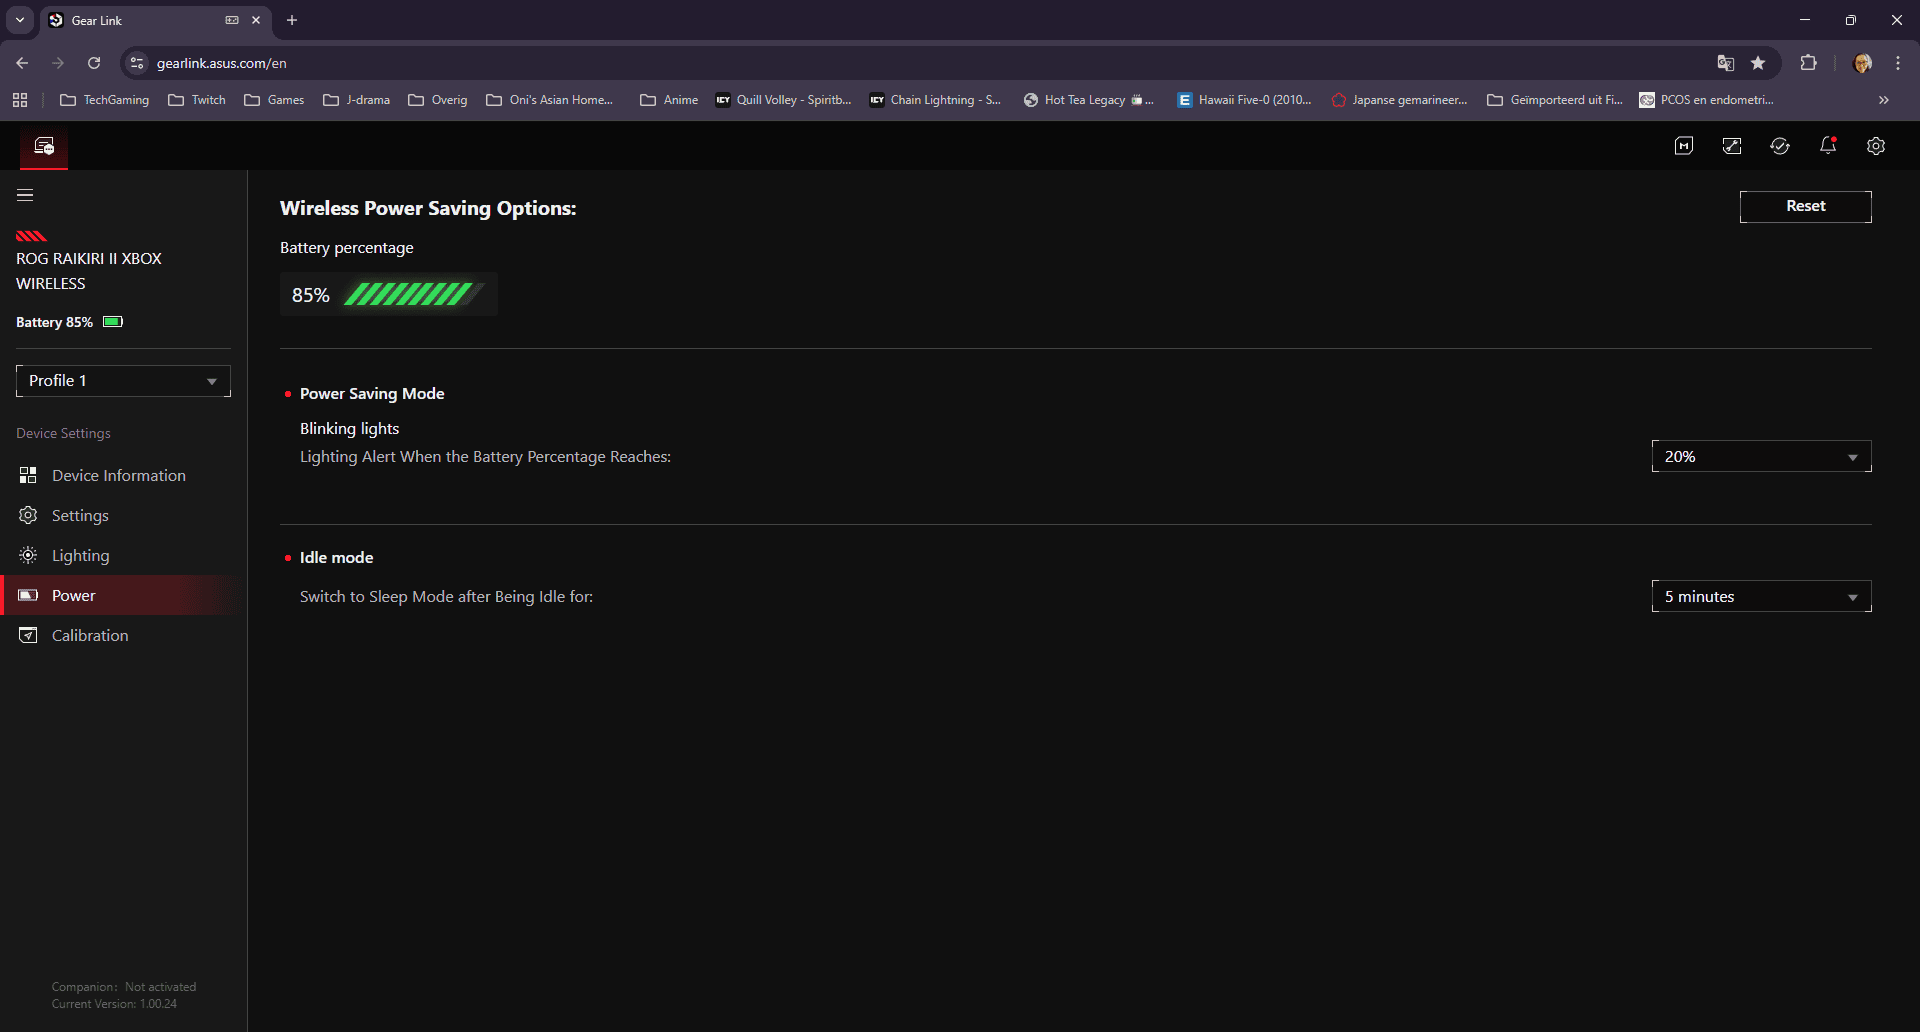1920x1032 pixels.
Task: Go to Lighting section in sidebar
Action: (80, 555)
